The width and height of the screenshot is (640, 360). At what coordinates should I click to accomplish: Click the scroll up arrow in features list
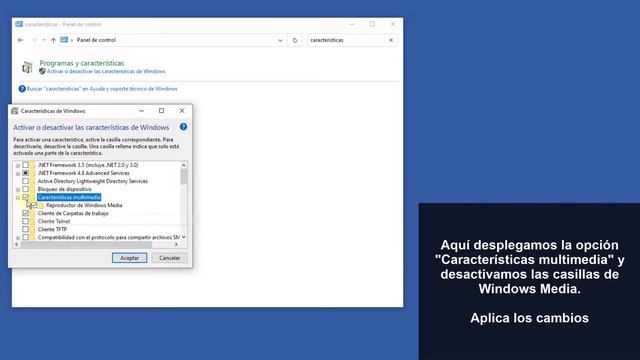coord(184,165)
